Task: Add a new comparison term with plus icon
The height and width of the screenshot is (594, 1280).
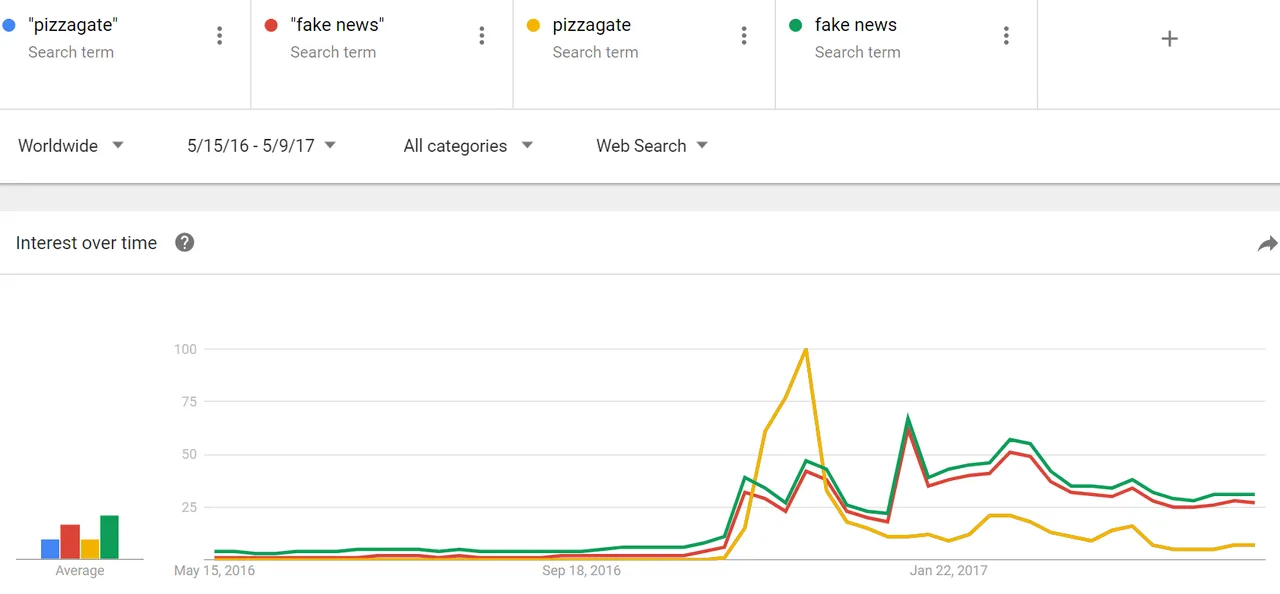Action: click(x=1169, y=39)
